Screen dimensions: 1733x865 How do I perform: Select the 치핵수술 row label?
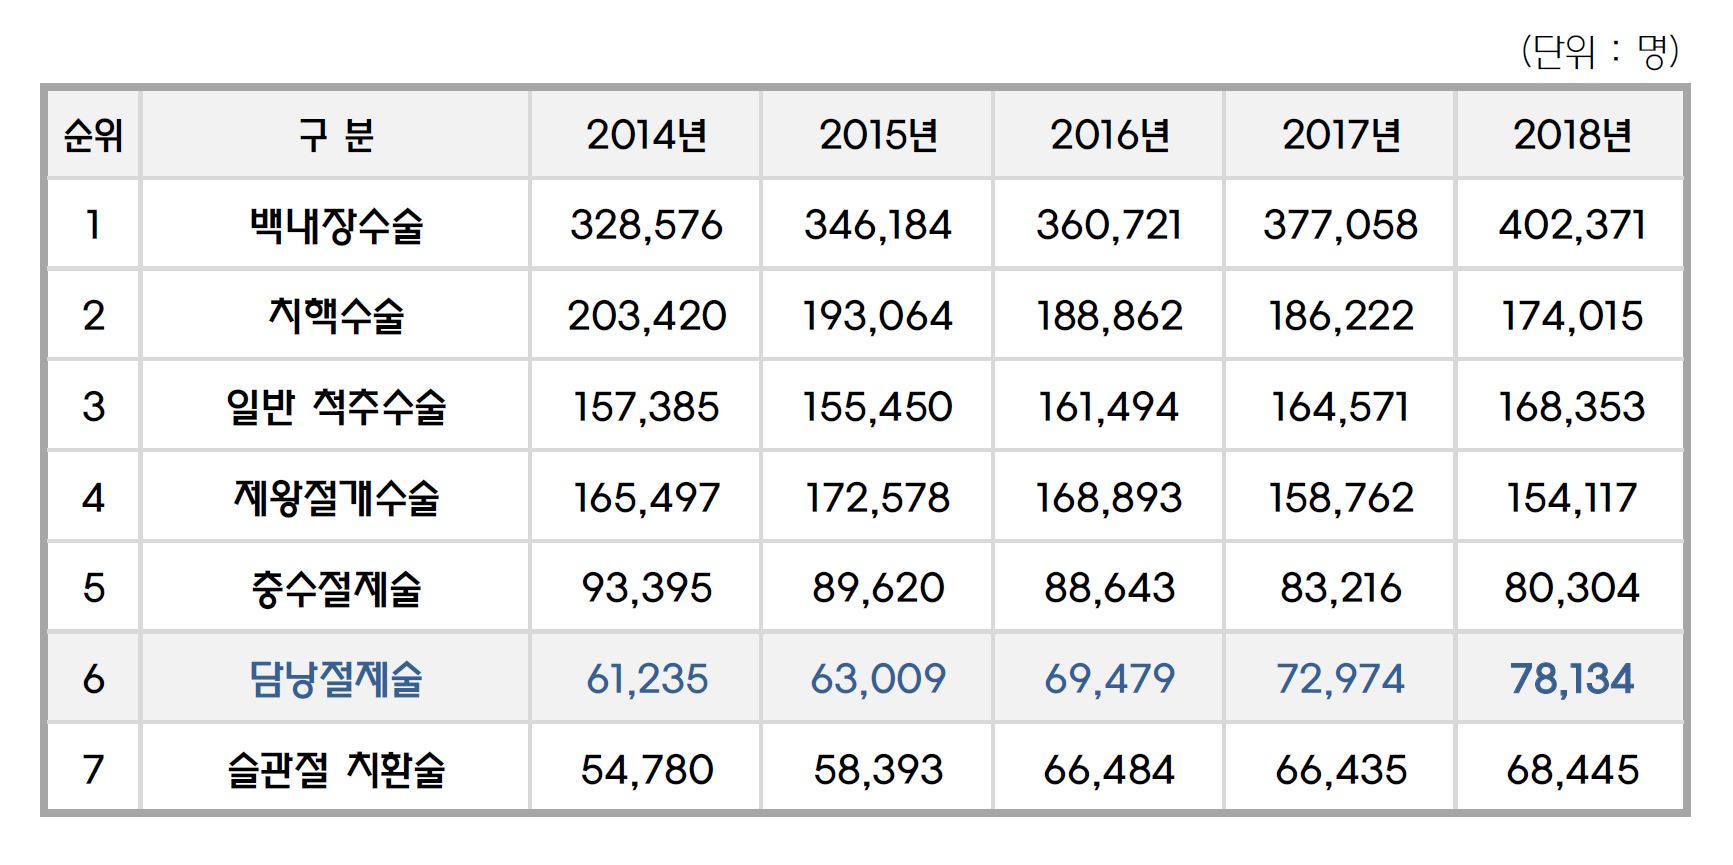point(336,316)
